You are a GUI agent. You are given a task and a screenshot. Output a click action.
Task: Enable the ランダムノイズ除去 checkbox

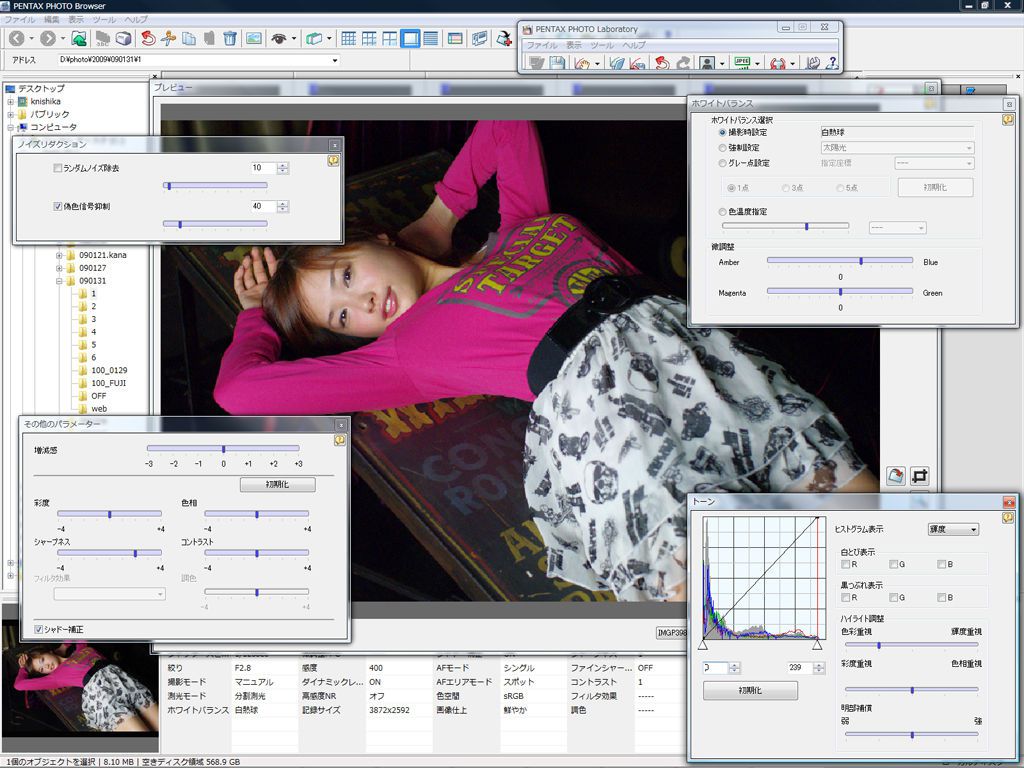[58, 168]
